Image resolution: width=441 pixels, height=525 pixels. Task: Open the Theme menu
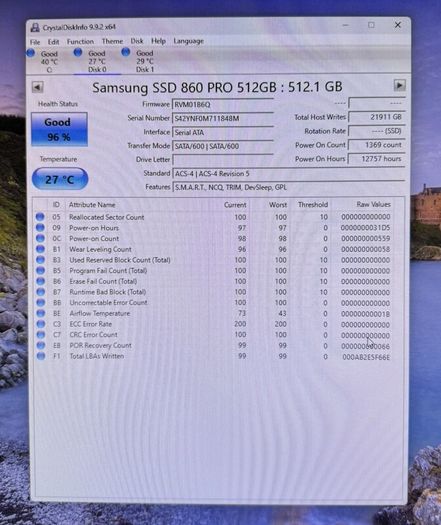pyautogui.click(x=112, y=41)
